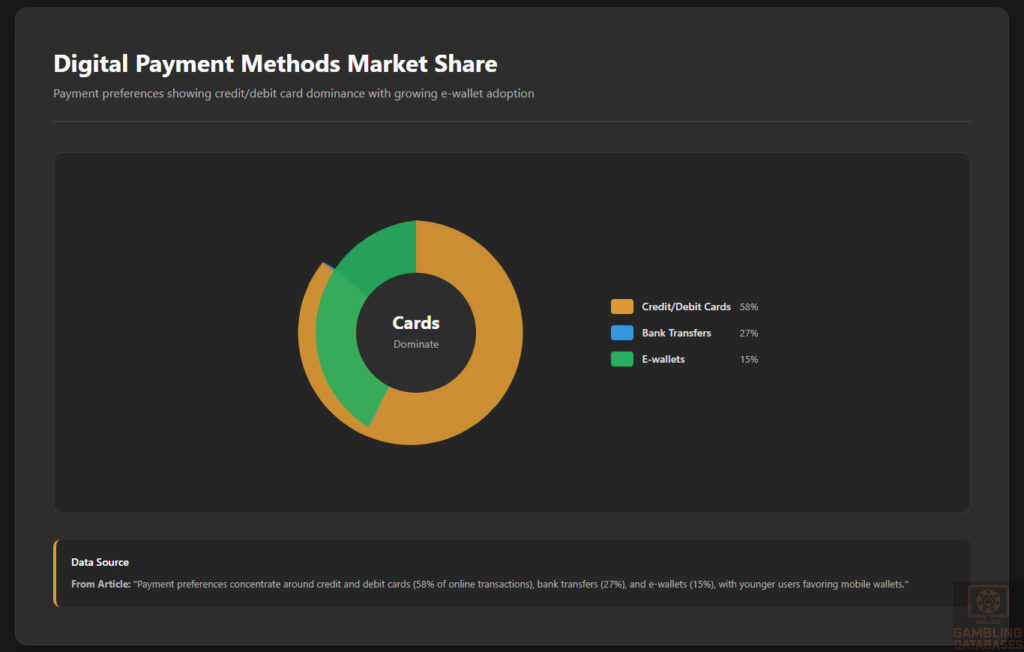1024x652 pixels.
Task: Click the blue Bank Transfers legend swatch
Action: (x=620, y=332)
